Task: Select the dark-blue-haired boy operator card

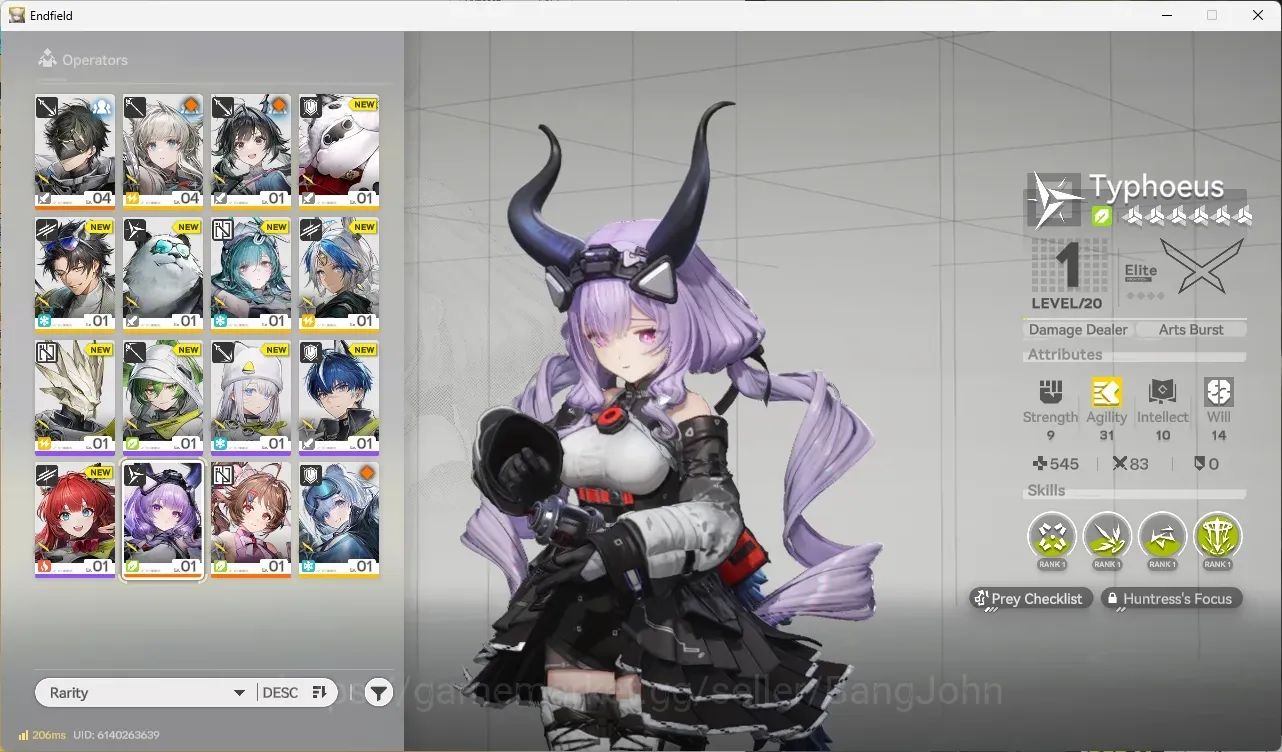Action: point(339,398)
